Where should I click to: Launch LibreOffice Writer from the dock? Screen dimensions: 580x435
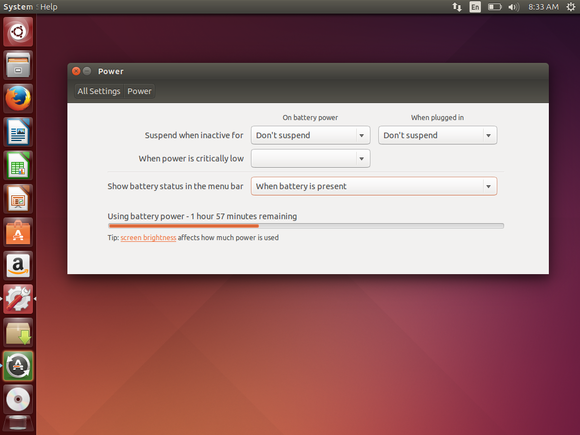point(18,132)
